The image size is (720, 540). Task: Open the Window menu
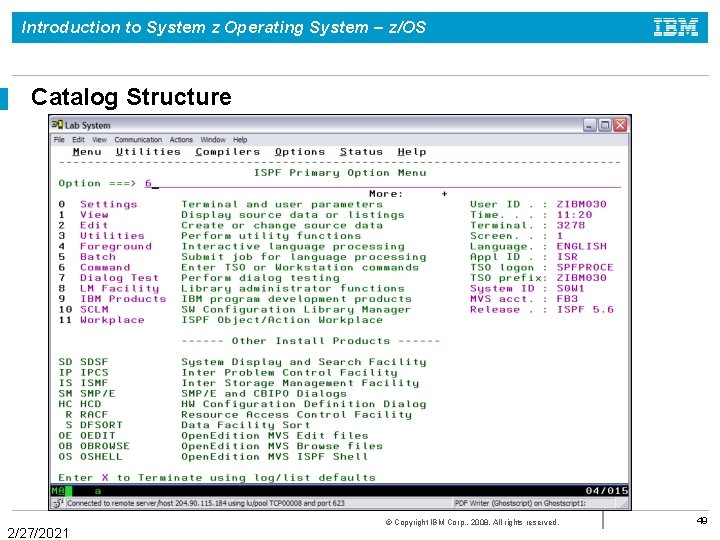[x=213, y=140]
